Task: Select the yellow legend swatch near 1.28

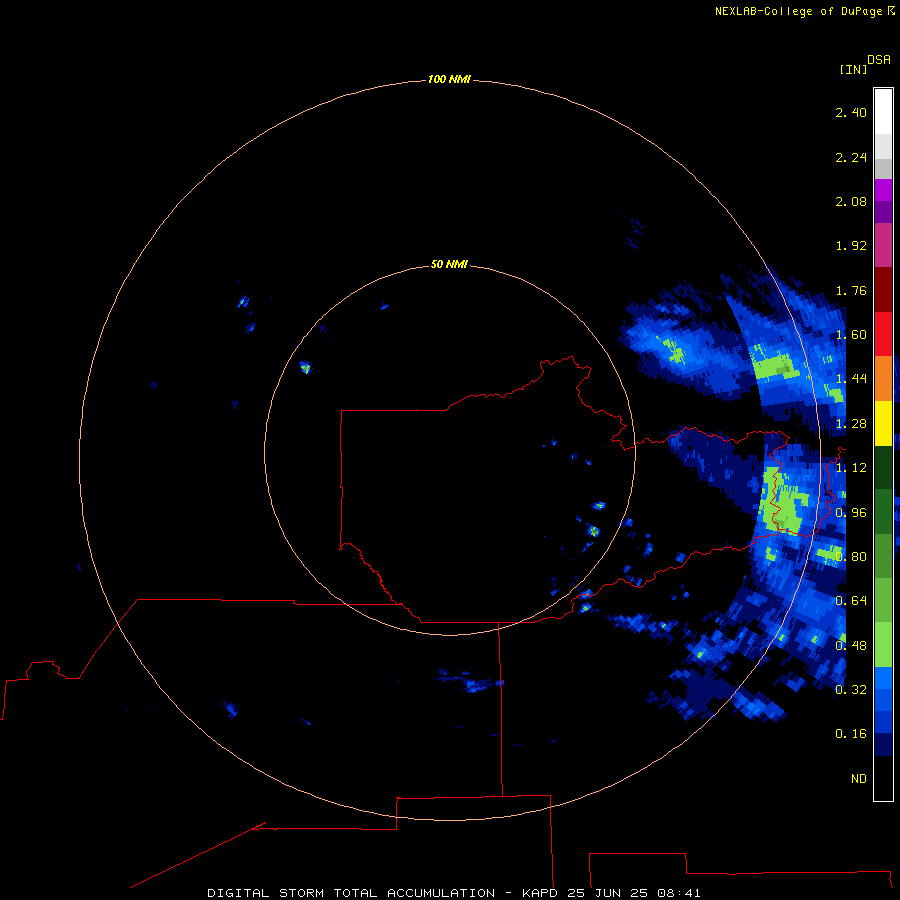Action: [883, 423]
